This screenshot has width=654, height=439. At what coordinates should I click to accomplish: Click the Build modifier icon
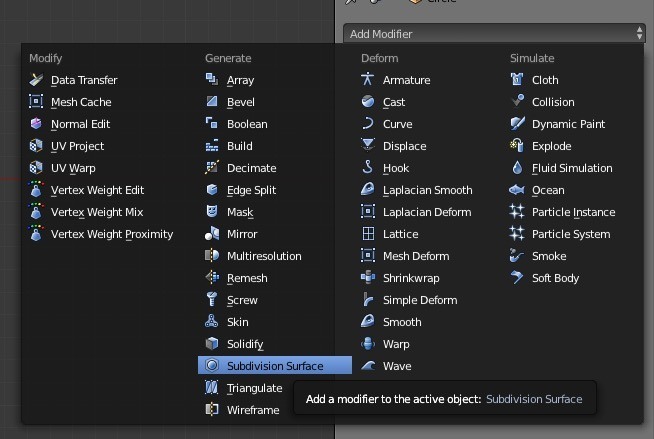tap(212, 146)
